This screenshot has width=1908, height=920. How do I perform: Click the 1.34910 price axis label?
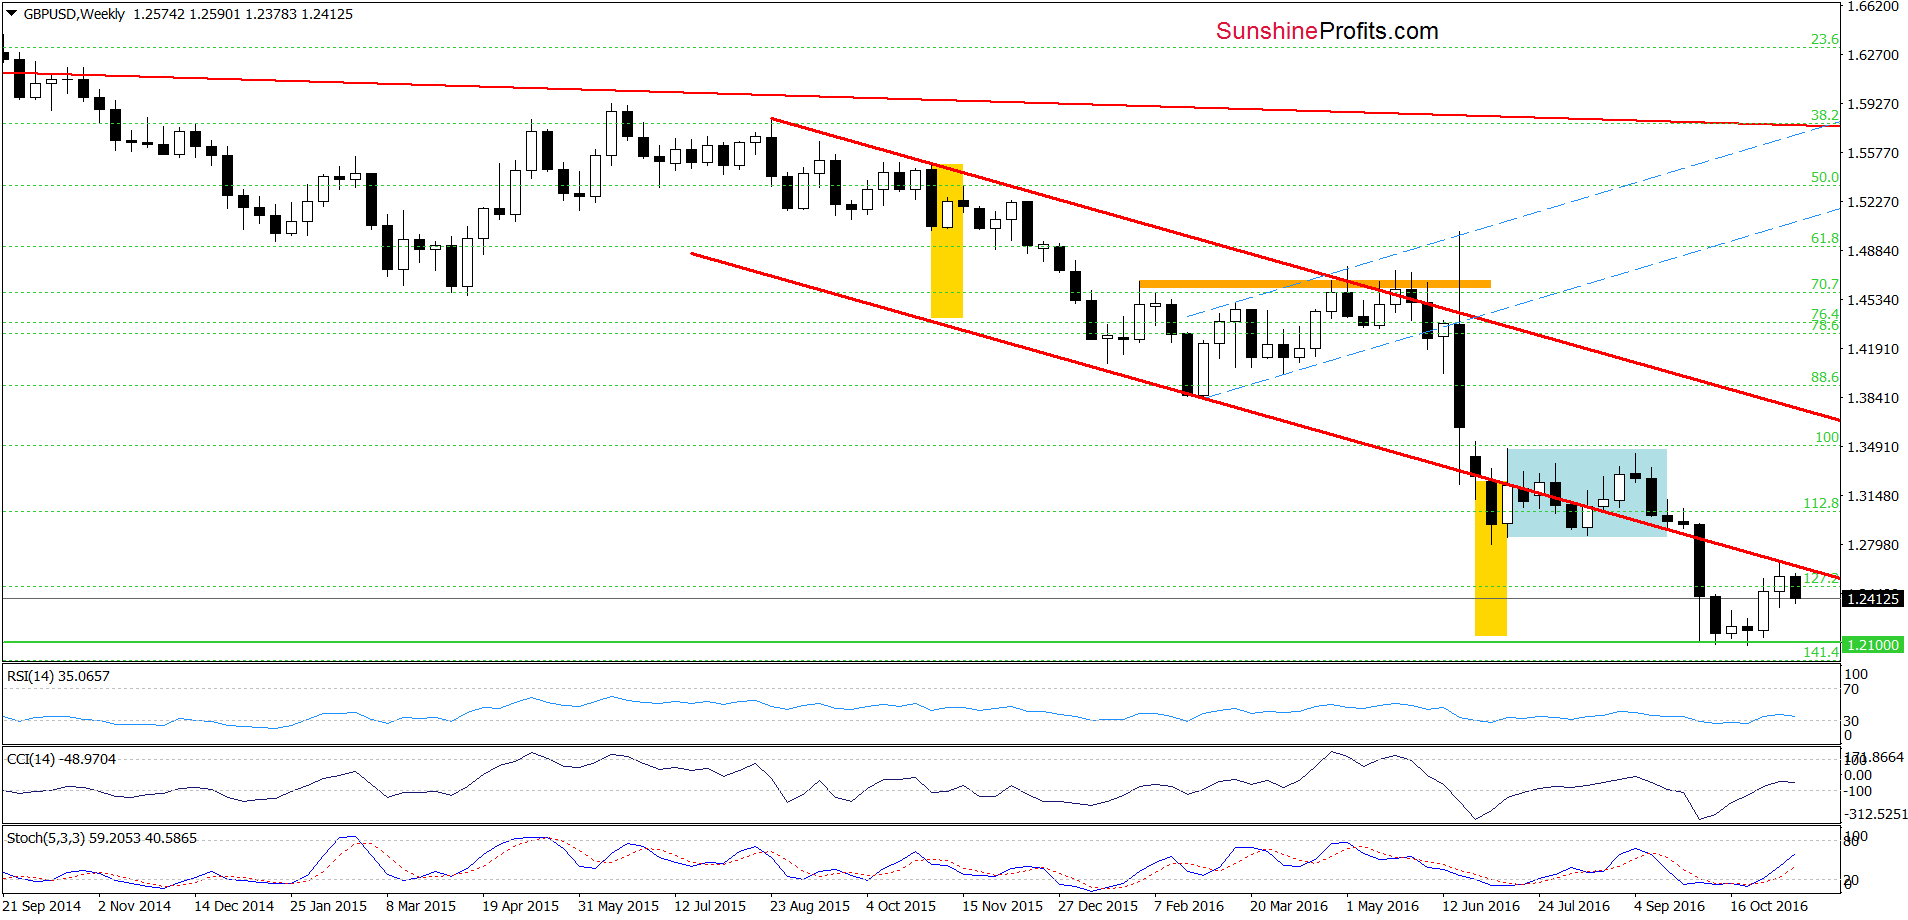[x=1872, y=447]
